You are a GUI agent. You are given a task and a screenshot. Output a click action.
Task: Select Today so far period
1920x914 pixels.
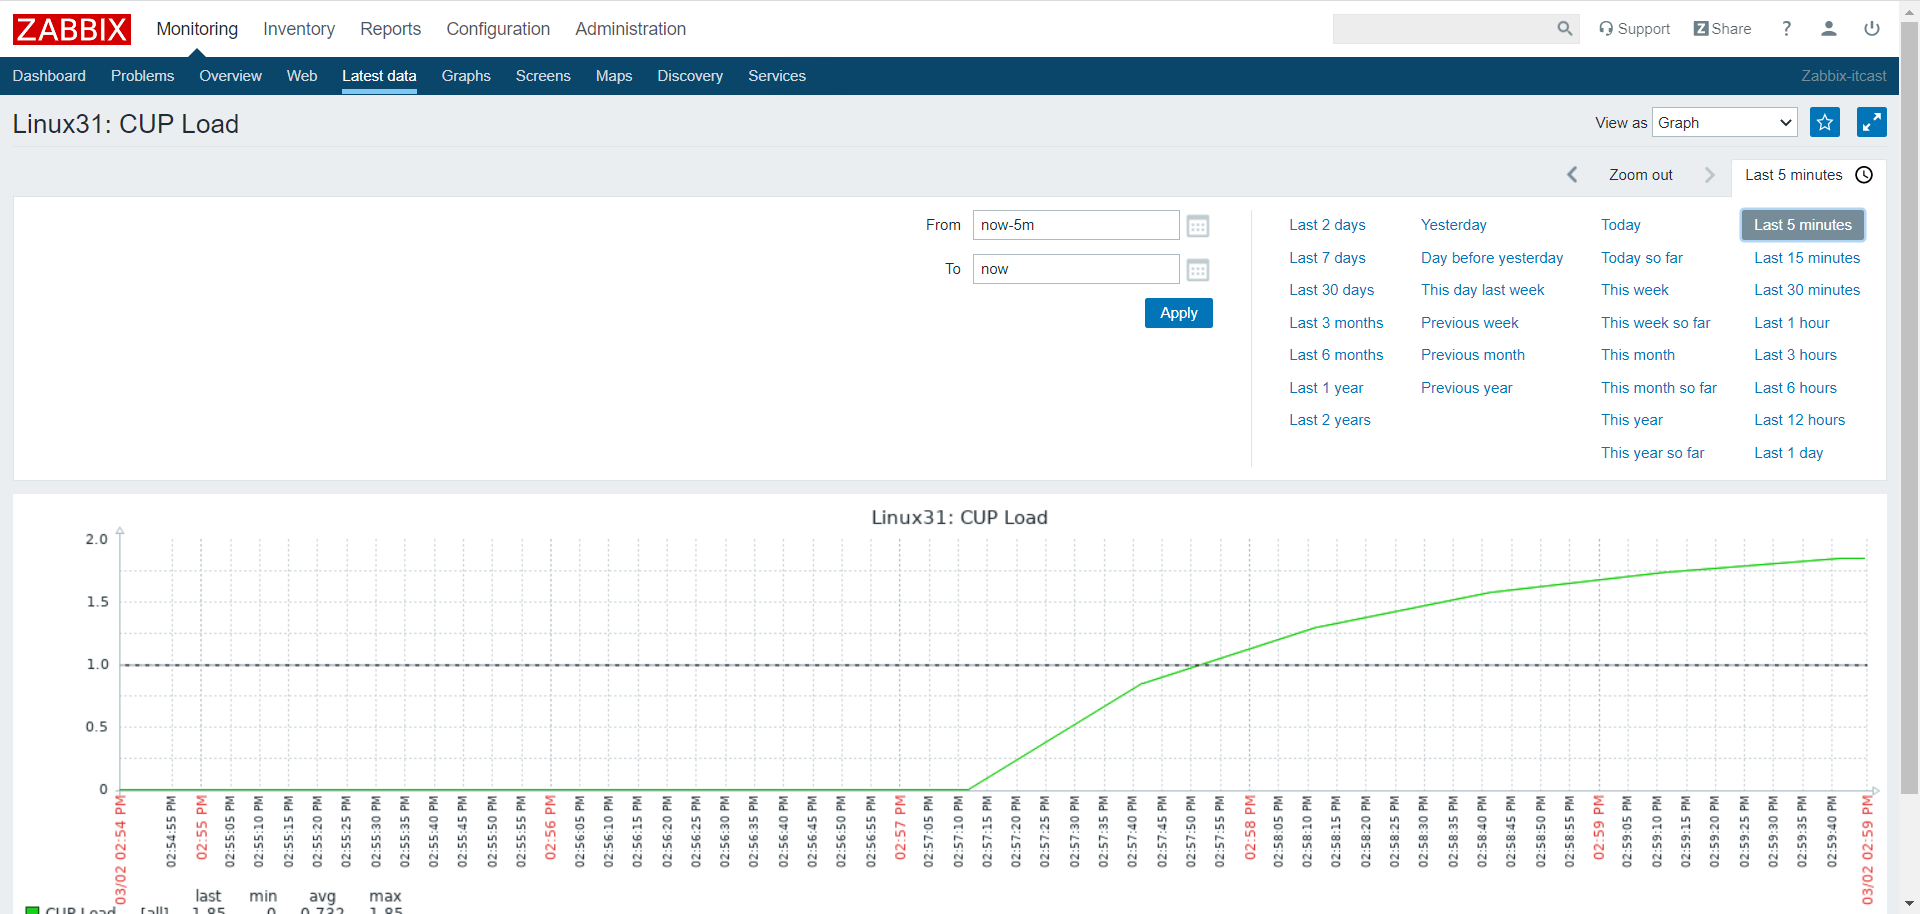[x=1641, y=258]
